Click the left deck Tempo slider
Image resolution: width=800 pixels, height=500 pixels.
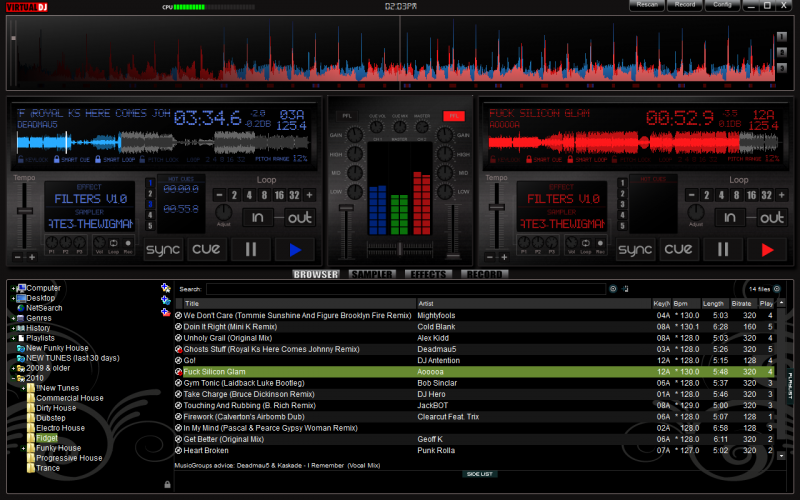pyautogui.click(x=24, y=211)
